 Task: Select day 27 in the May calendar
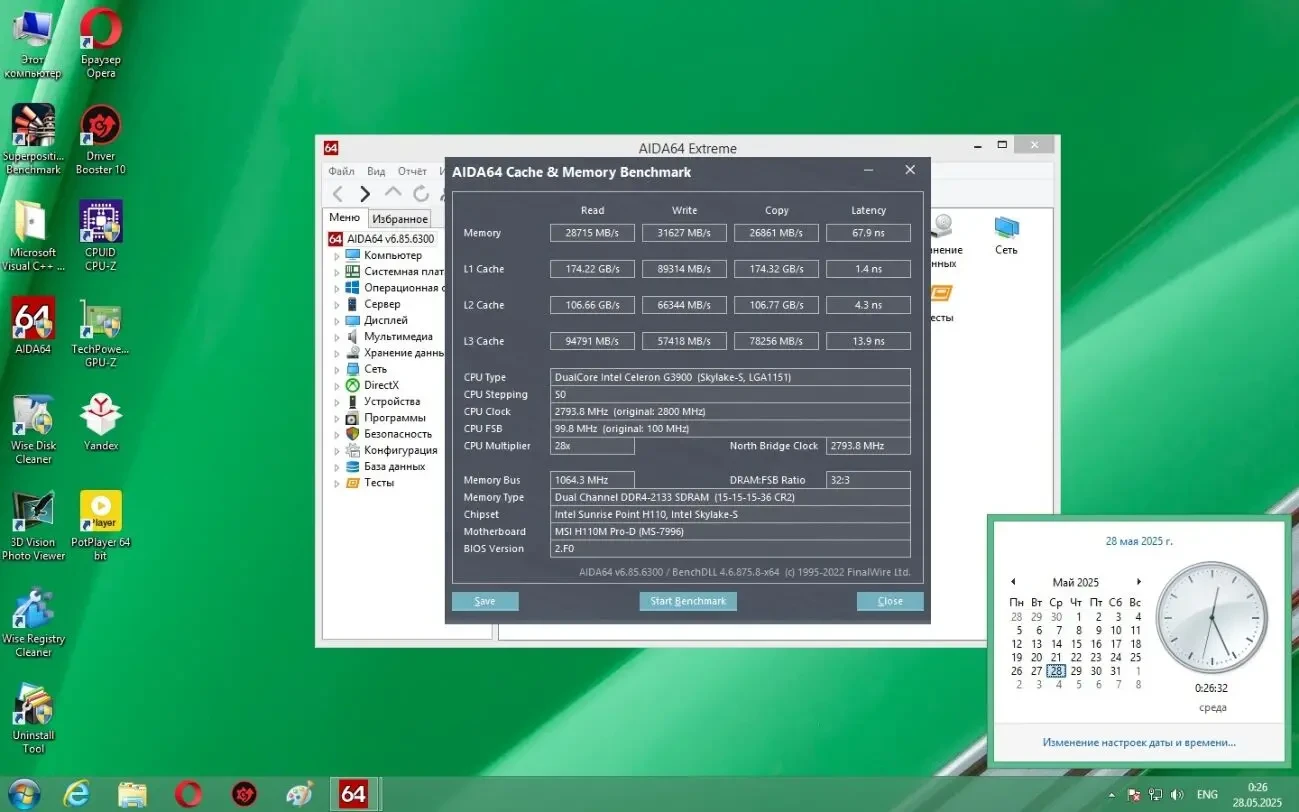pyautogui.click(x=1036, y=671)
